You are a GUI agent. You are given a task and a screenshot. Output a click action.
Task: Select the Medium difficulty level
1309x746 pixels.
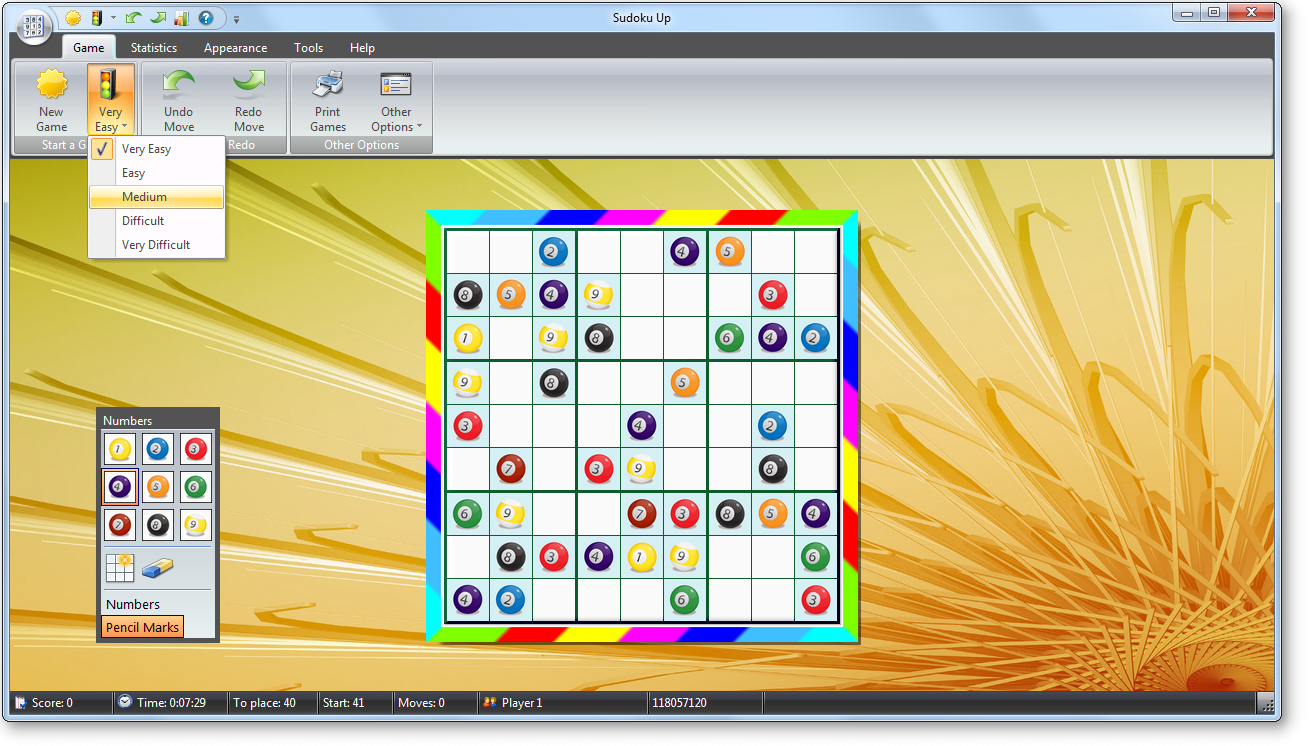click(x=144, y=196)
